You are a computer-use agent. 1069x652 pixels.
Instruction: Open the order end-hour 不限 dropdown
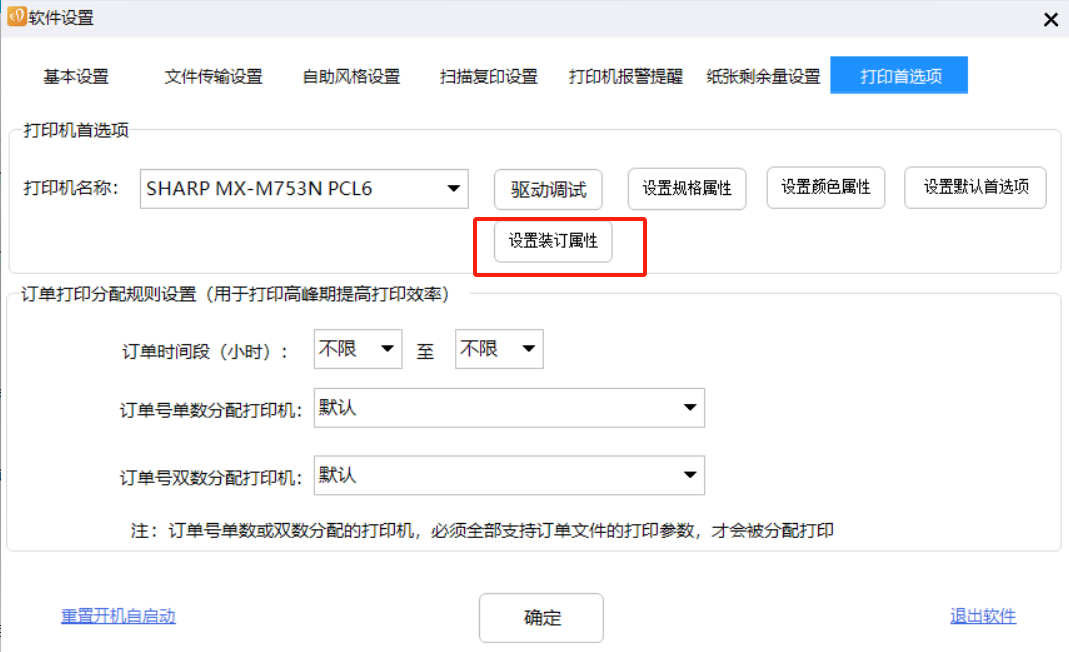[498, 349]
